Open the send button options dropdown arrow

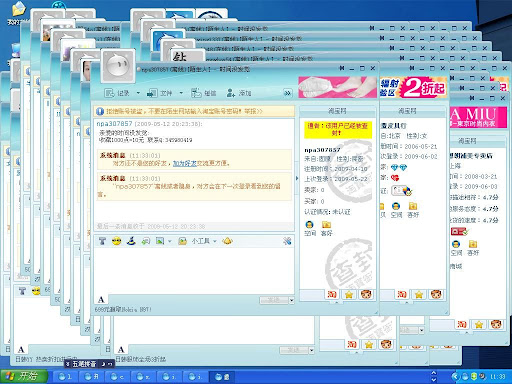pyautogui.click(x=291, y=300)
